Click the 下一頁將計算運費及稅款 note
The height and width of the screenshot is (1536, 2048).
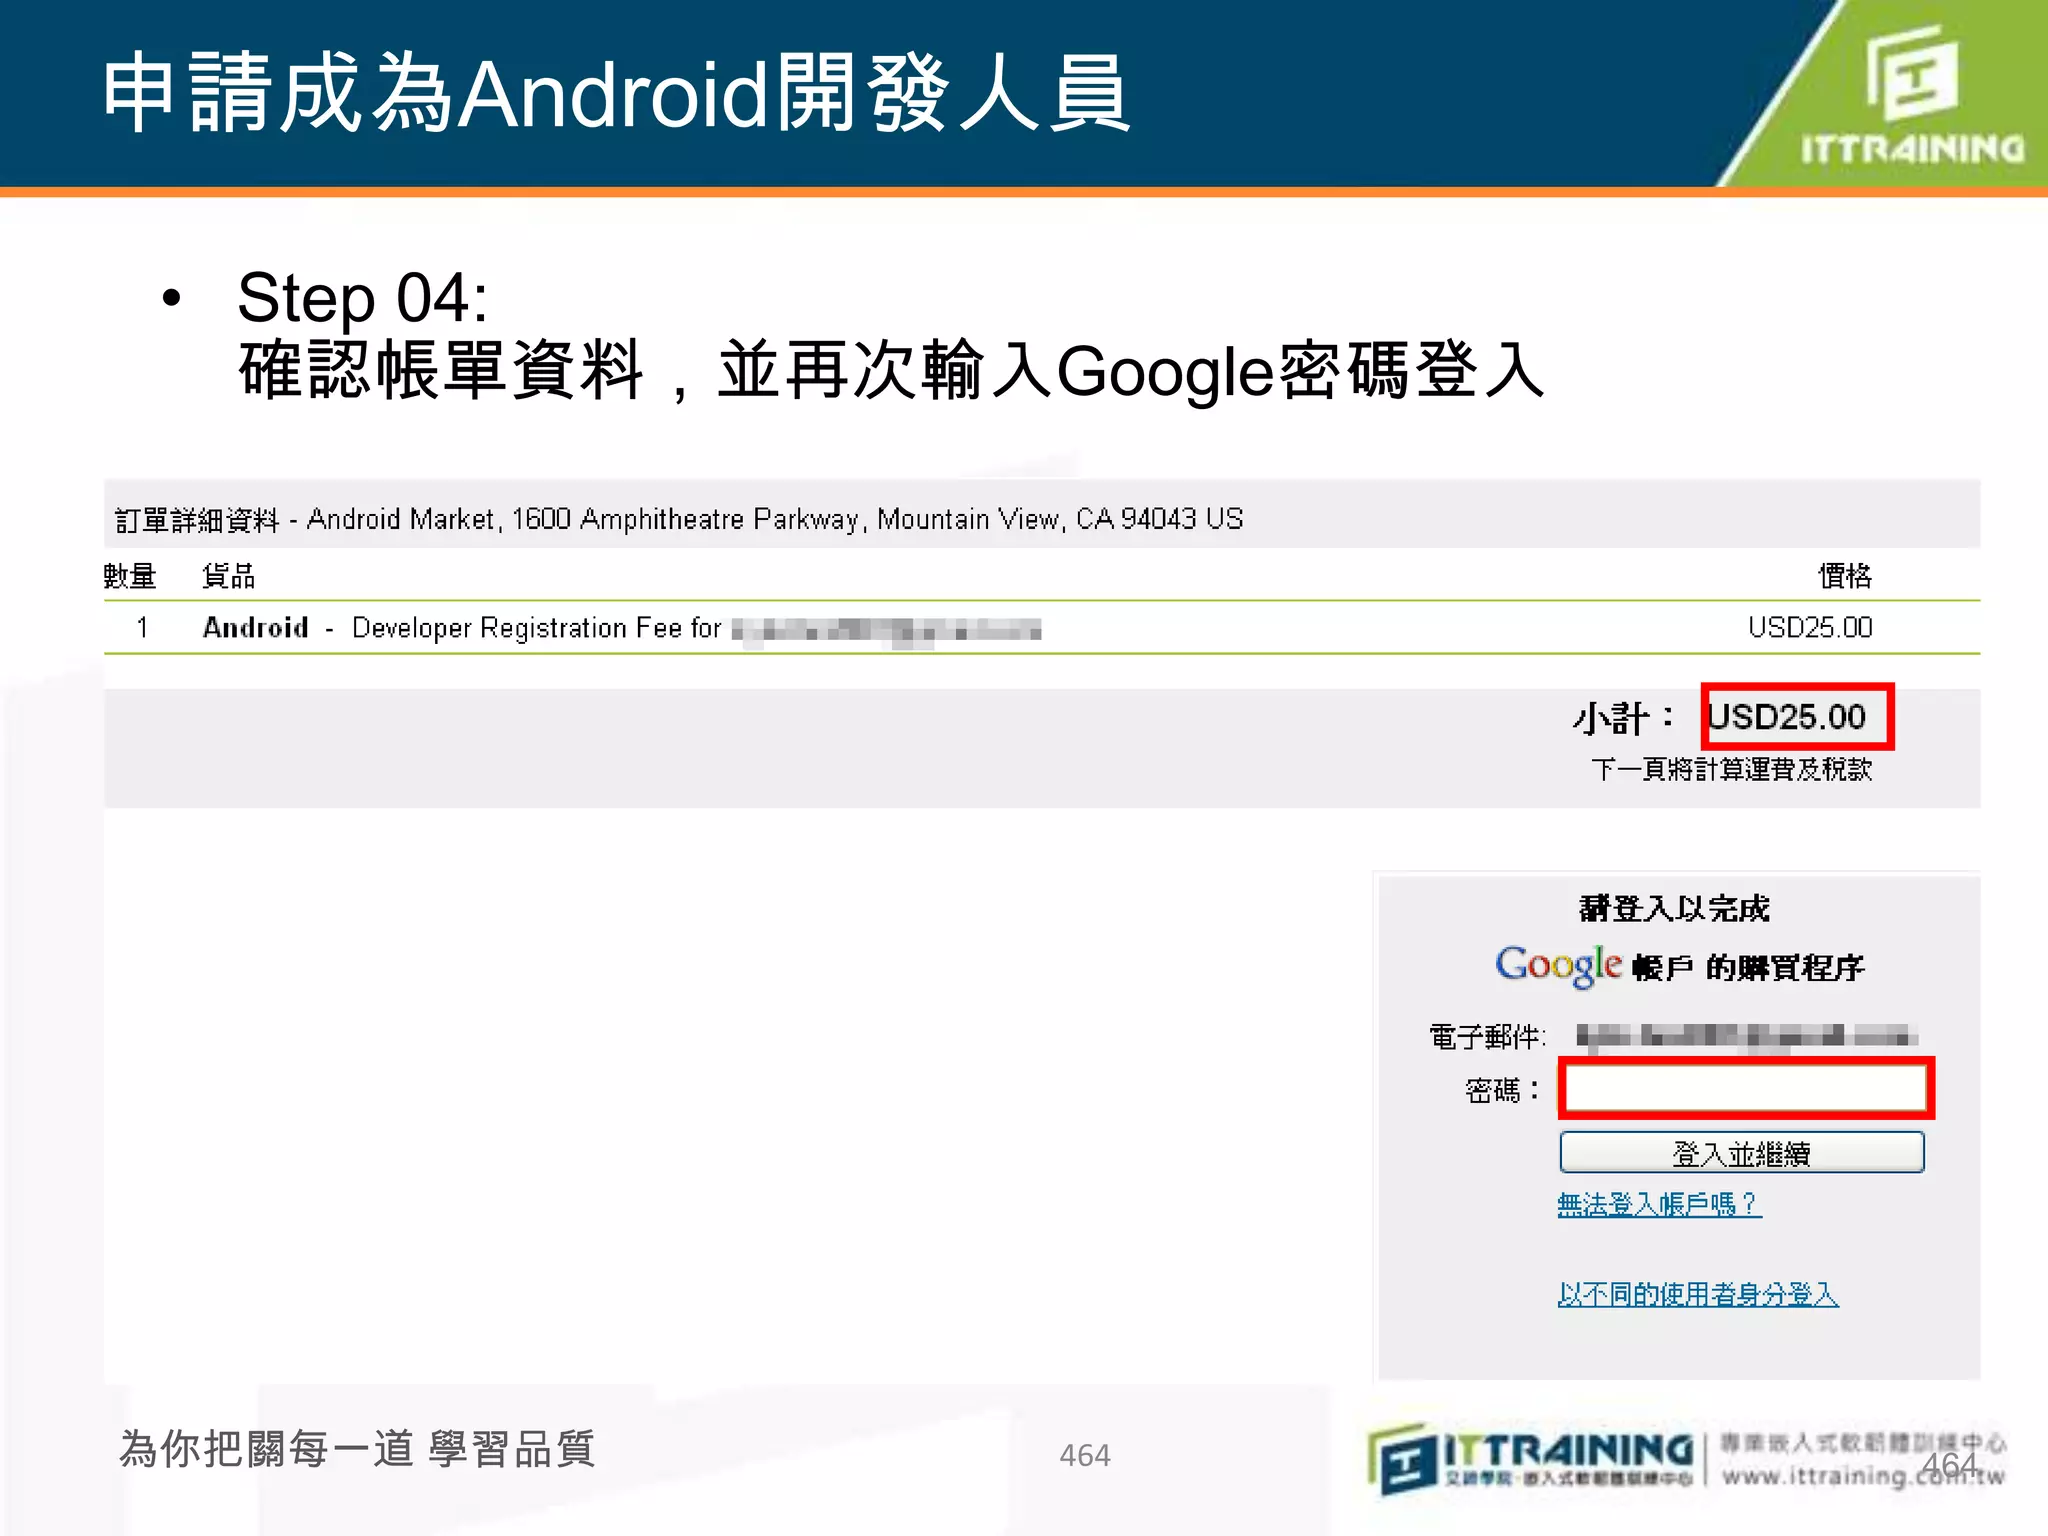pyautogui.click(x=1732, y=769)
